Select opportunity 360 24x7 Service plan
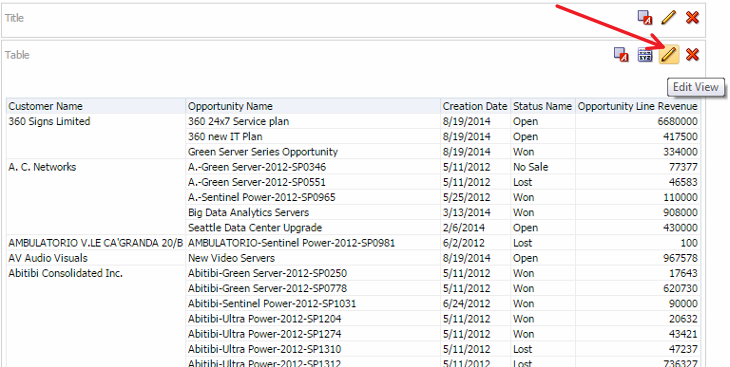Screen dimensions: 730x367 (x=238, y=122)
